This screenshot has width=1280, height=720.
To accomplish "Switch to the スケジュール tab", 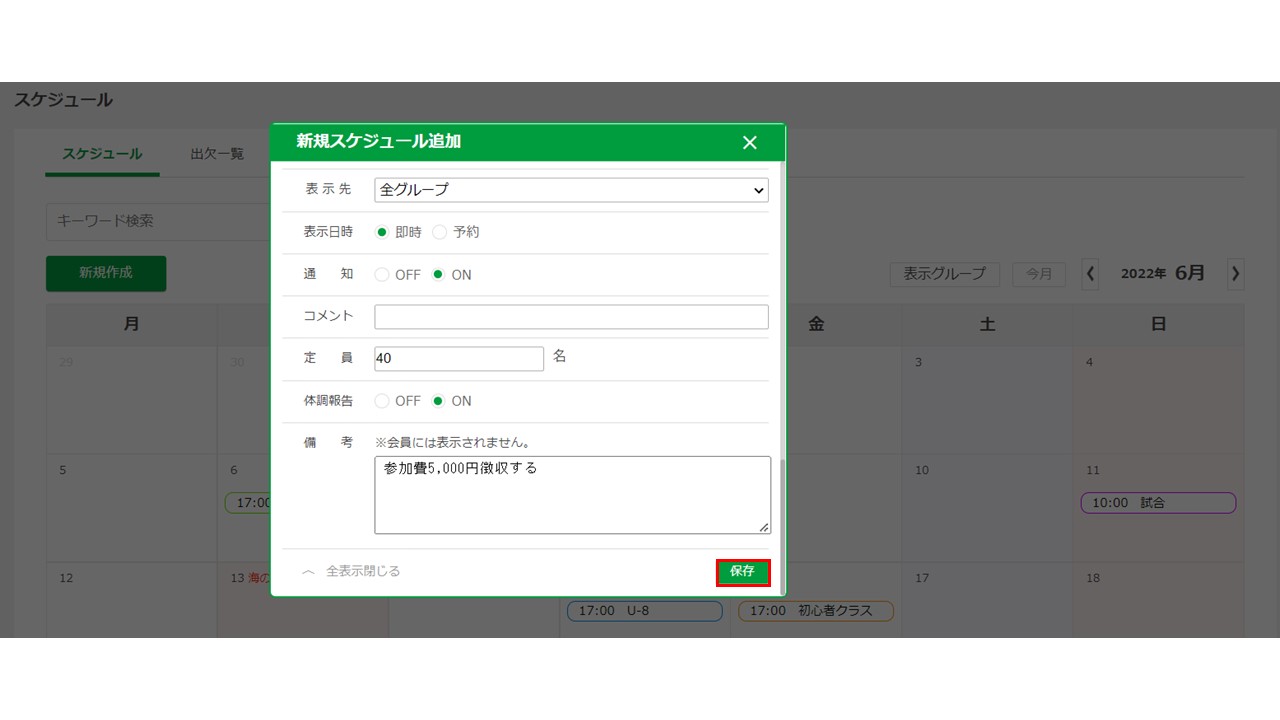I will [102, 154].
